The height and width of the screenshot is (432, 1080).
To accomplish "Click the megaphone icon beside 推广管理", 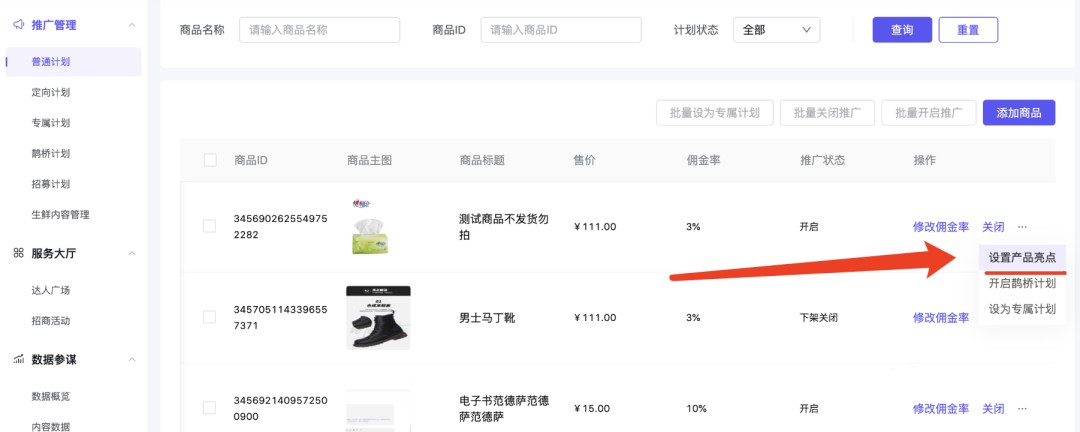I will tap(19, 25).
